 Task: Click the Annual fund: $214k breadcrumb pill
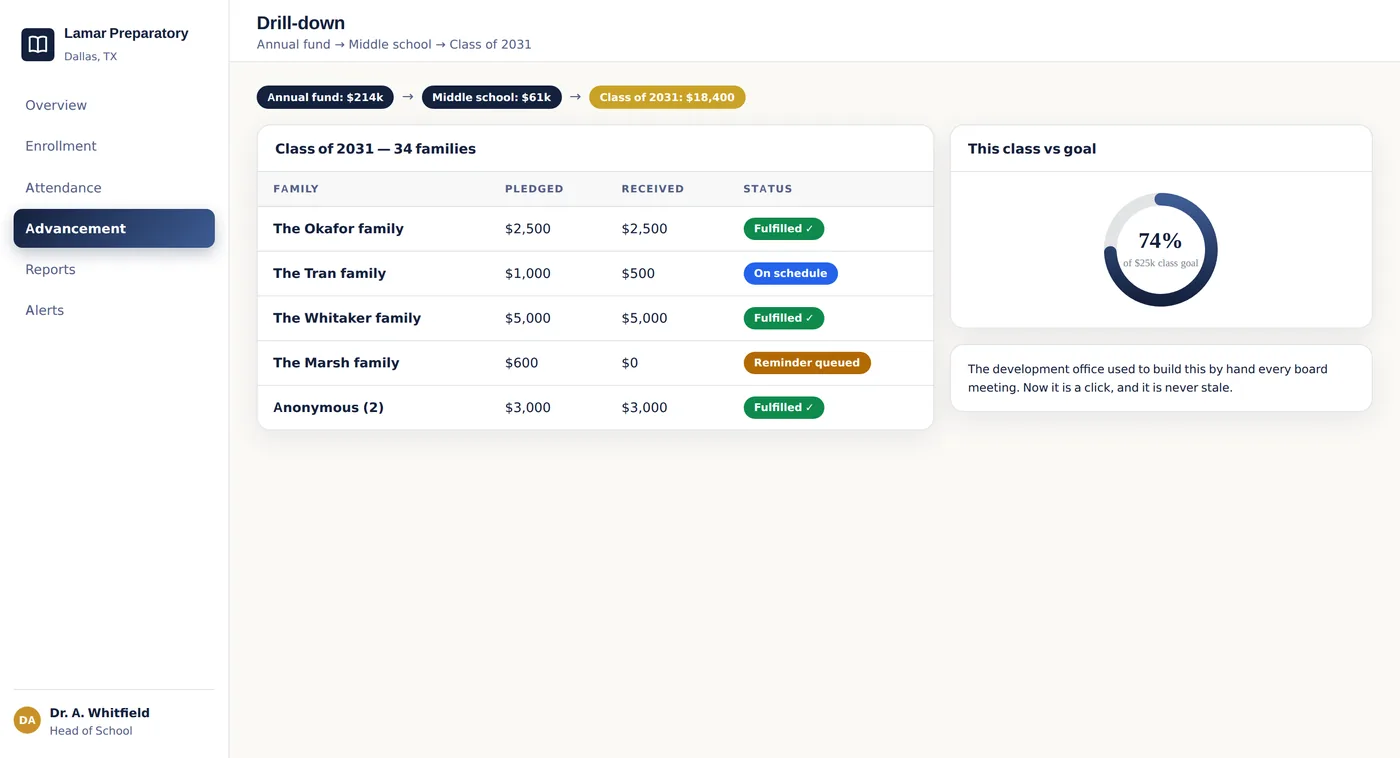(x=325, y=97)
